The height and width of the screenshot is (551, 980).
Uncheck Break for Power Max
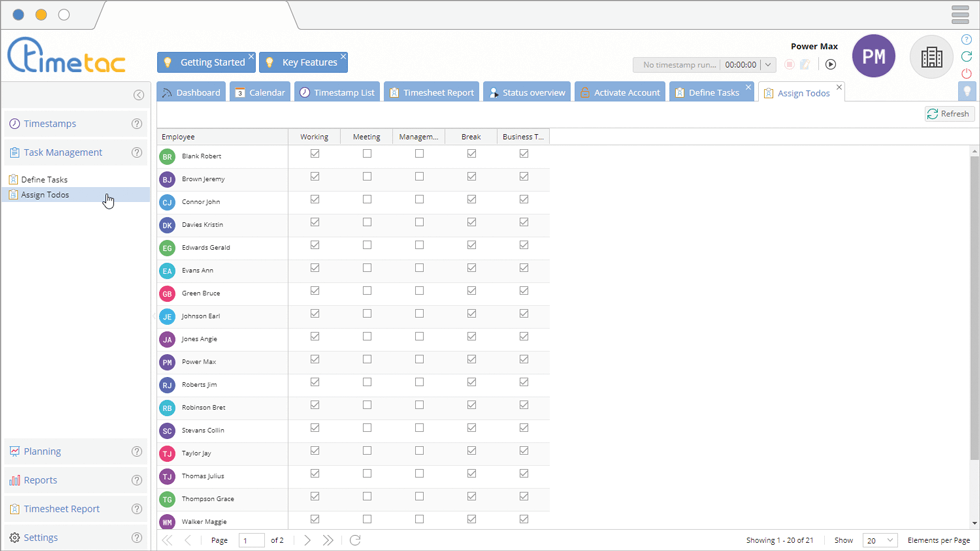pyautogui.click(x=472, y=359)
